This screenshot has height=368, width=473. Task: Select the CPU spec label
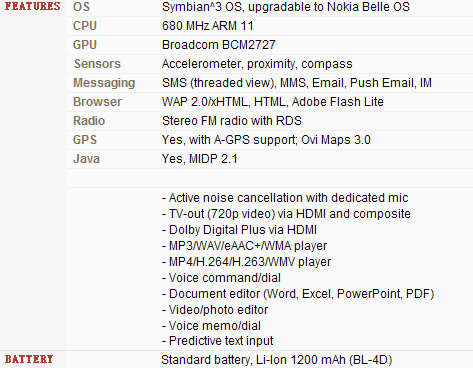point(85,26)
